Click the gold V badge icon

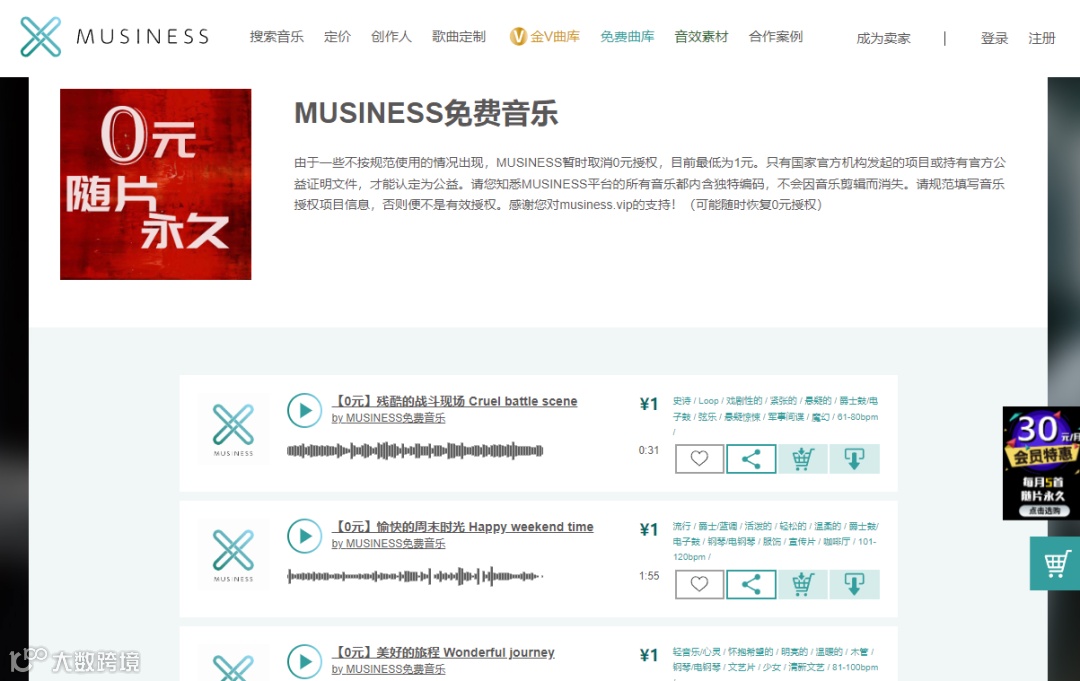click(x=518, y=36)
